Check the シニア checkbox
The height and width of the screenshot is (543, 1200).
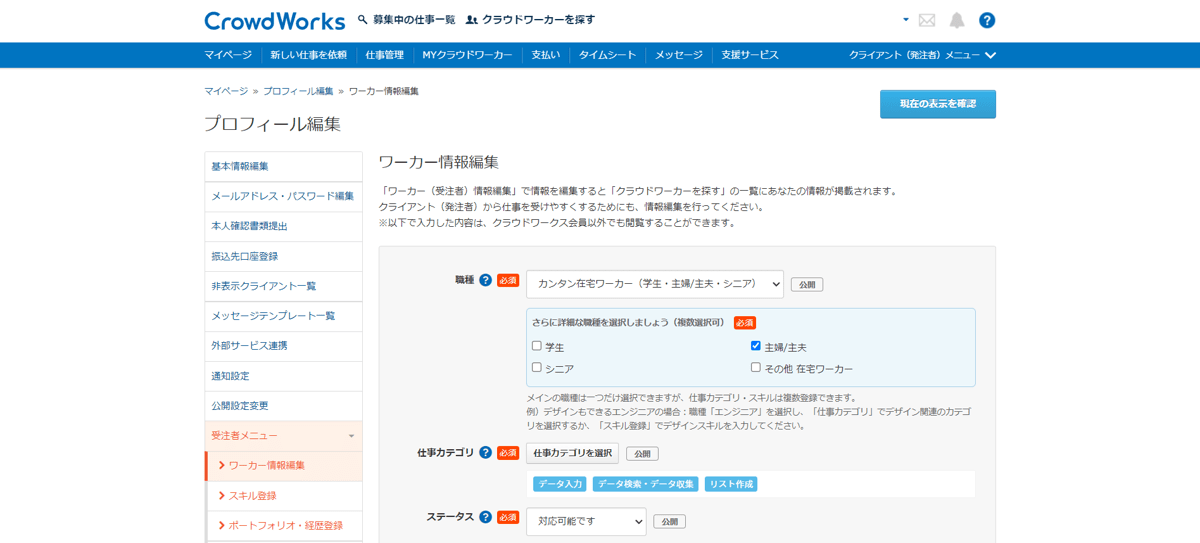pyautogui.click(x=537, y=368)
